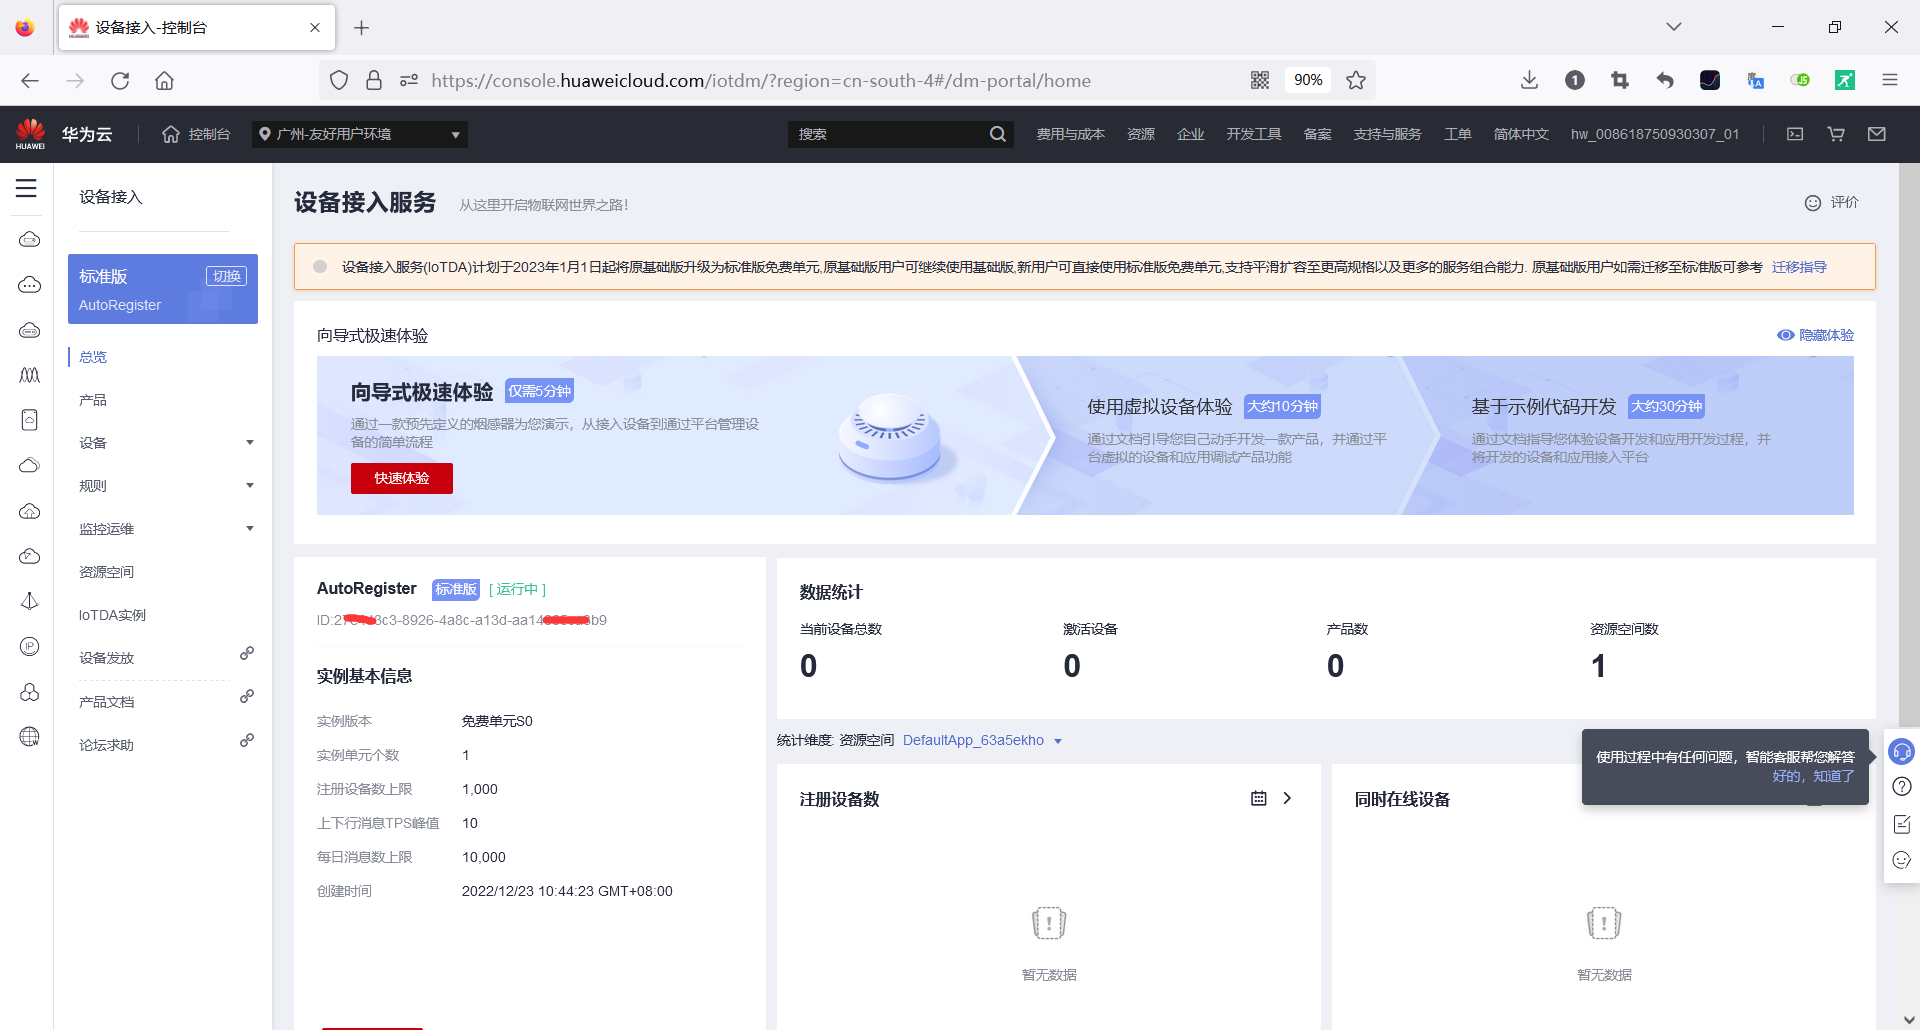Click the 设备发放 external link icon
Viewport: 1920px width, 1030px height.
tap(247, 654)
